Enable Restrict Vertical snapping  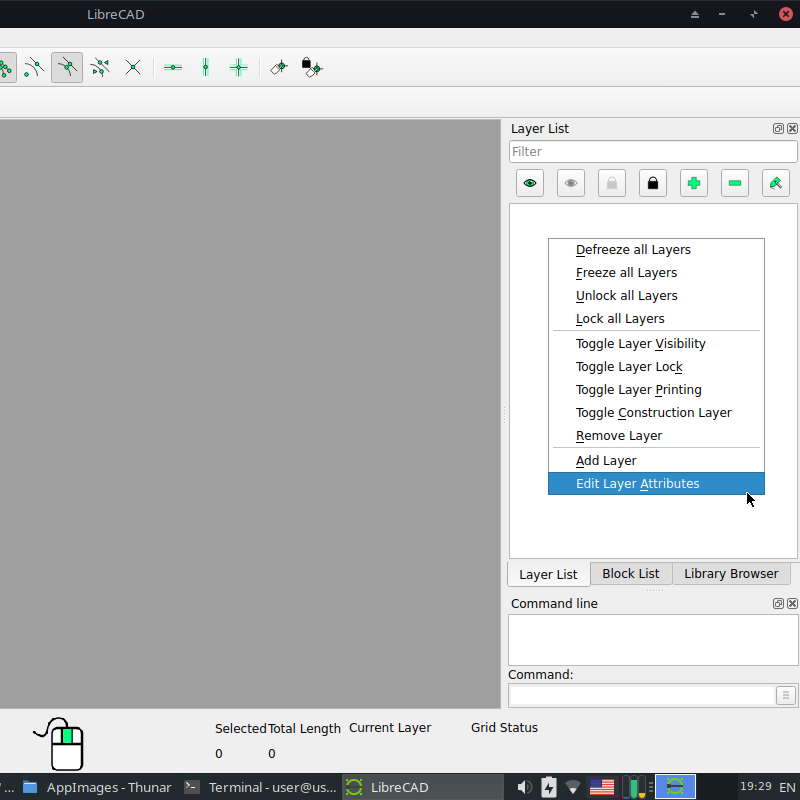[x=205, y=67]
